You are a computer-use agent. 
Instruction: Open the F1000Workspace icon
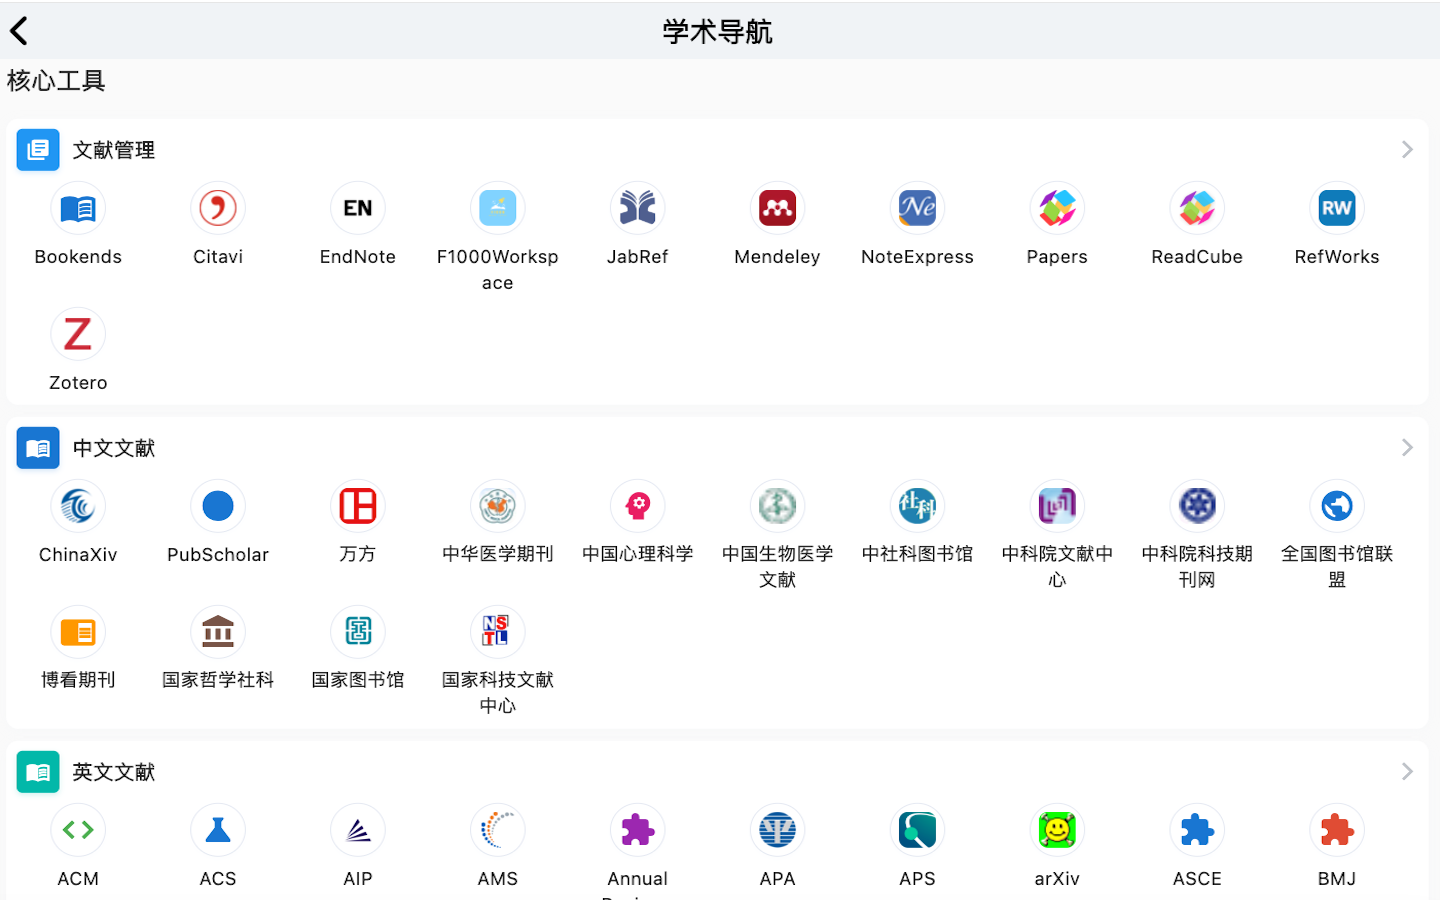(498, 208)
